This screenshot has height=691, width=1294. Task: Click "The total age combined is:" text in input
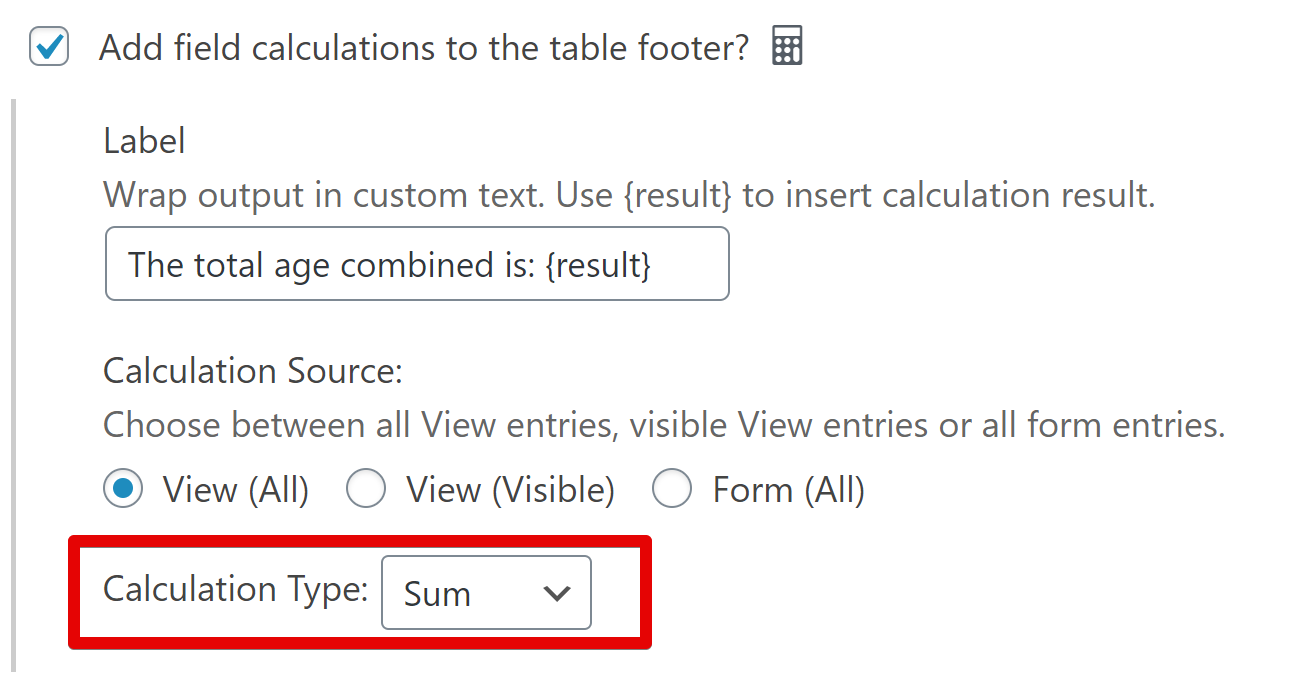(x=332, y=265)
